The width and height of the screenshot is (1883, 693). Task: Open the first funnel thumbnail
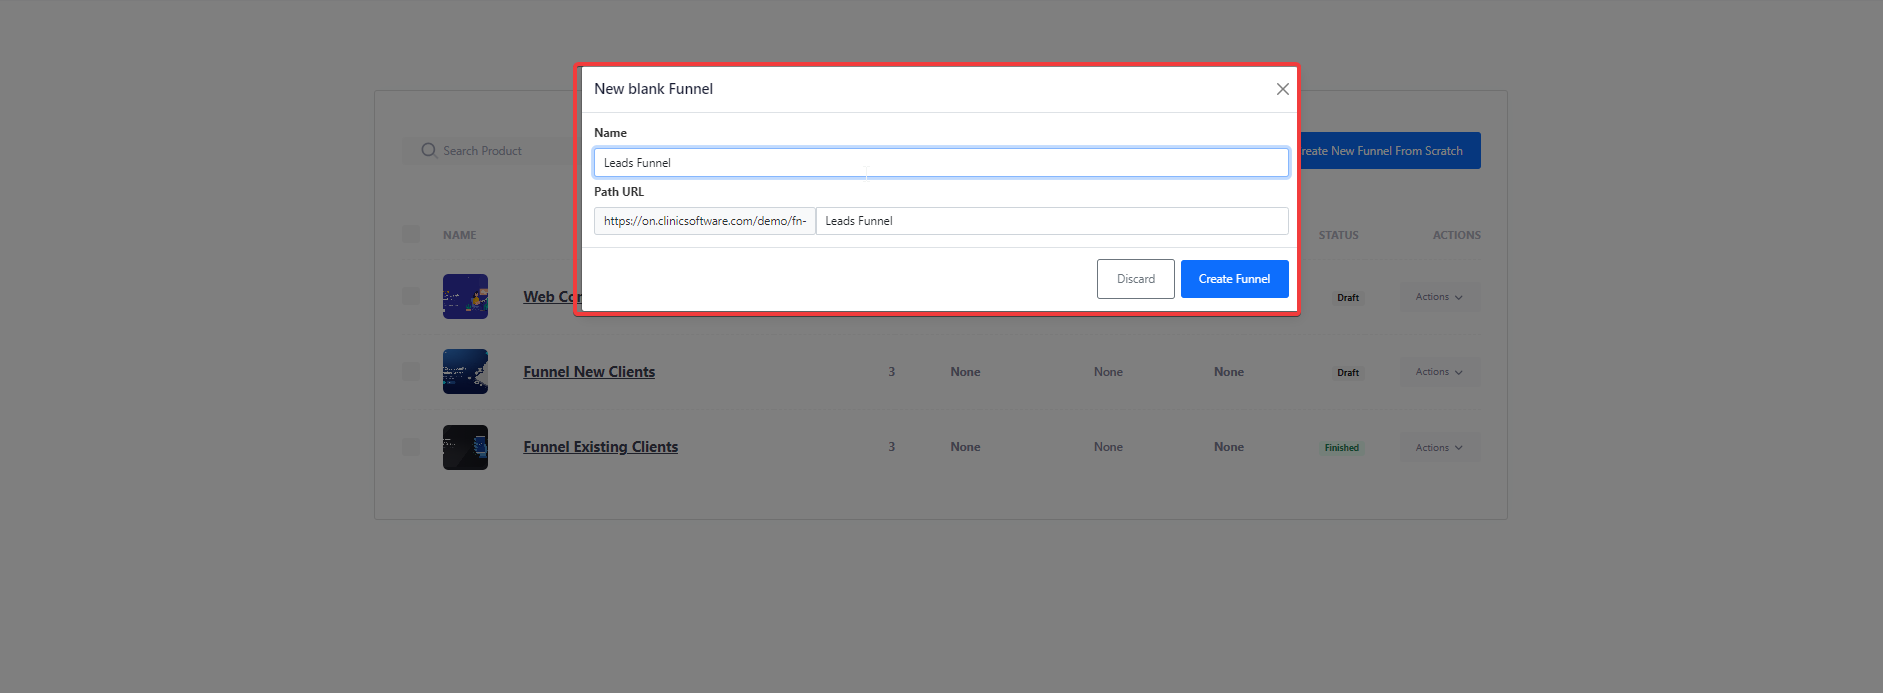point(465,296)
